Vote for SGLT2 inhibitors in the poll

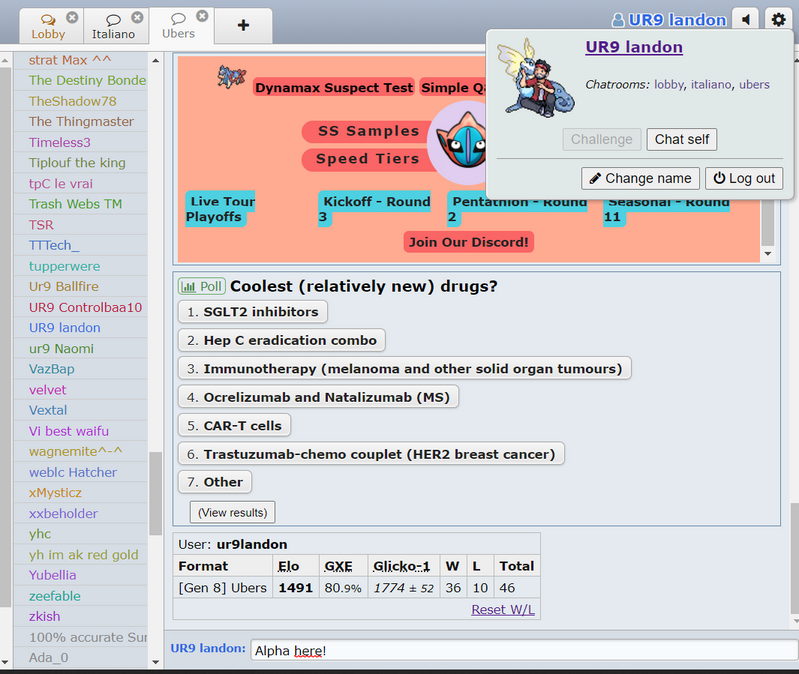(253, 312)
